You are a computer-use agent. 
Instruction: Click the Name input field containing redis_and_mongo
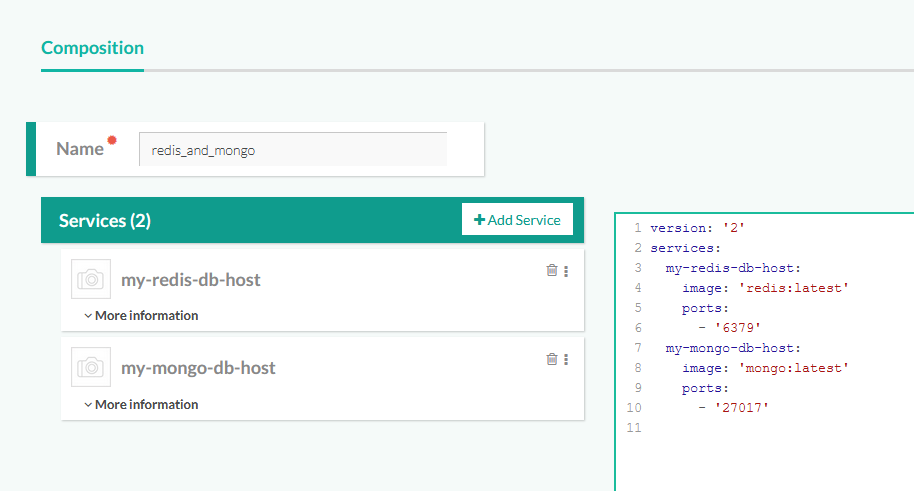tap(292, 150)
